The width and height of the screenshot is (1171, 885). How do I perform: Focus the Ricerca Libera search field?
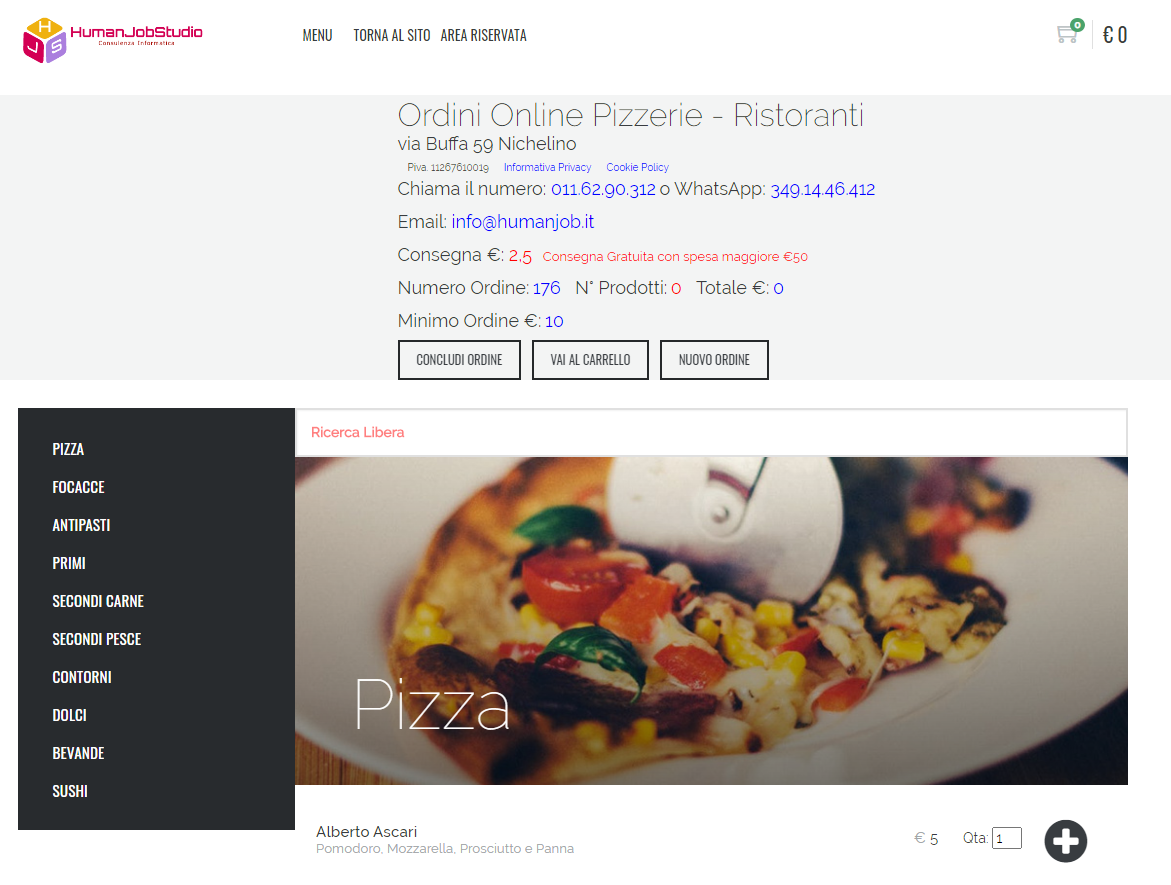[x=711, y=432]
